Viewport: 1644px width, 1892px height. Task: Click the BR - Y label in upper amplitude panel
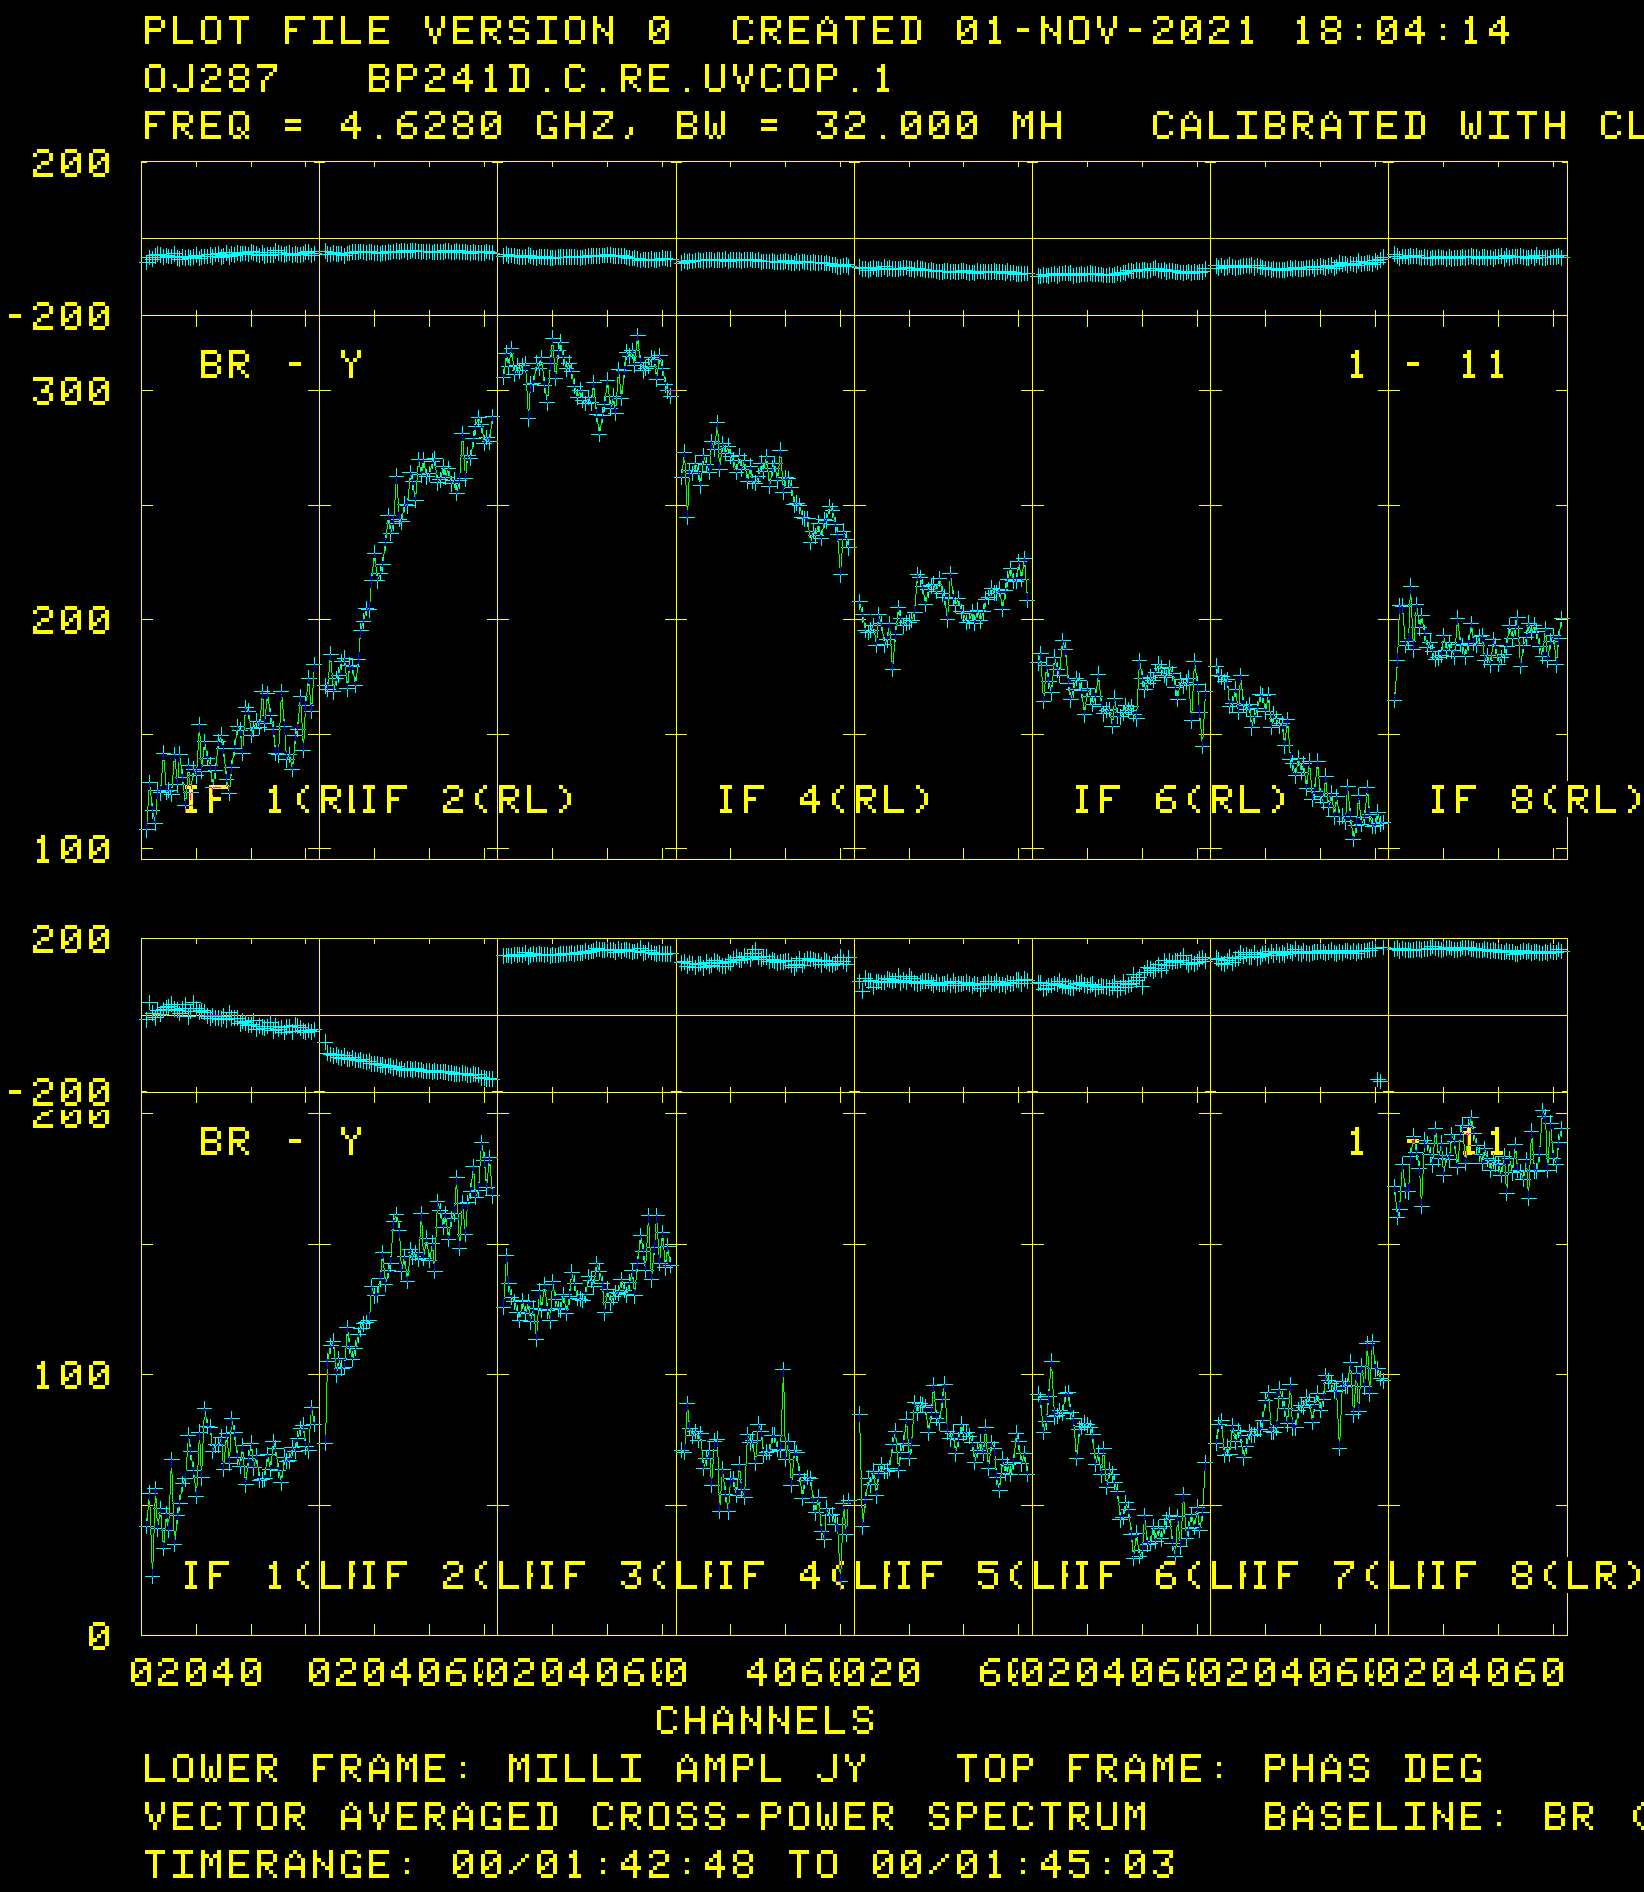click(x=280, y=365)
